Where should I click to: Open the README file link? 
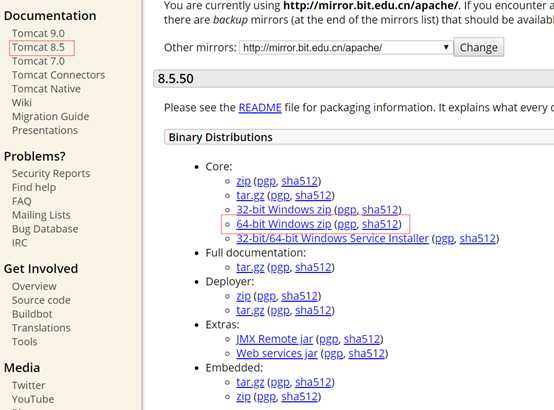pyautogui.click(x=260, y=107)
